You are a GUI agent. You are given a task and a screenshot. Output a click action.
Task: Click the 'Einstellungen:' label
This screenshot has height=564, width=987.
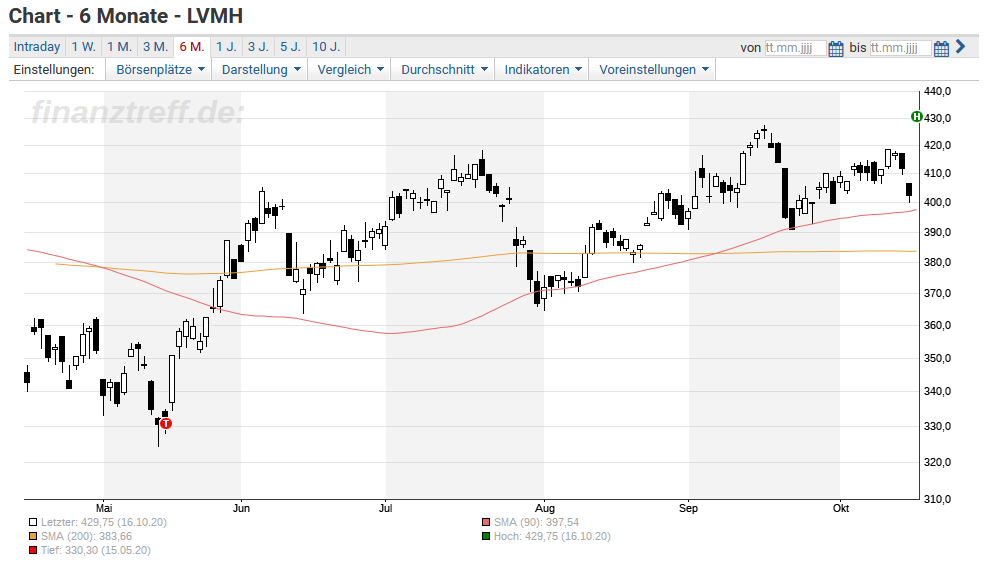(54, 69)
